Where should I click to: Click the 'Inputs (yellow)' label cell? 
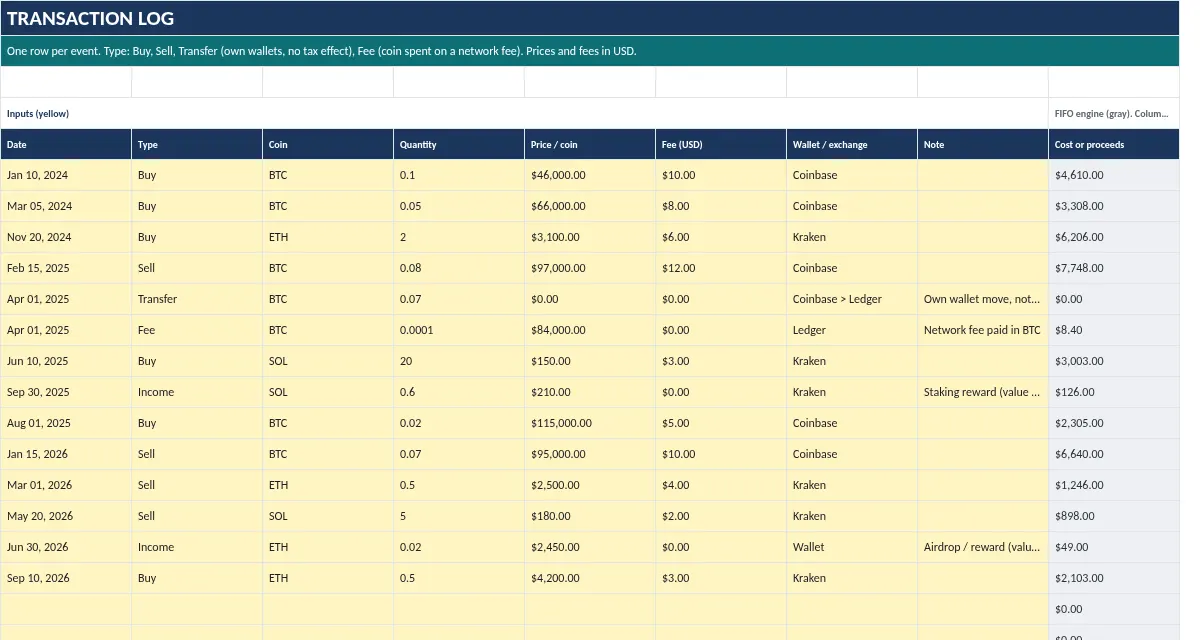(524, 113)
